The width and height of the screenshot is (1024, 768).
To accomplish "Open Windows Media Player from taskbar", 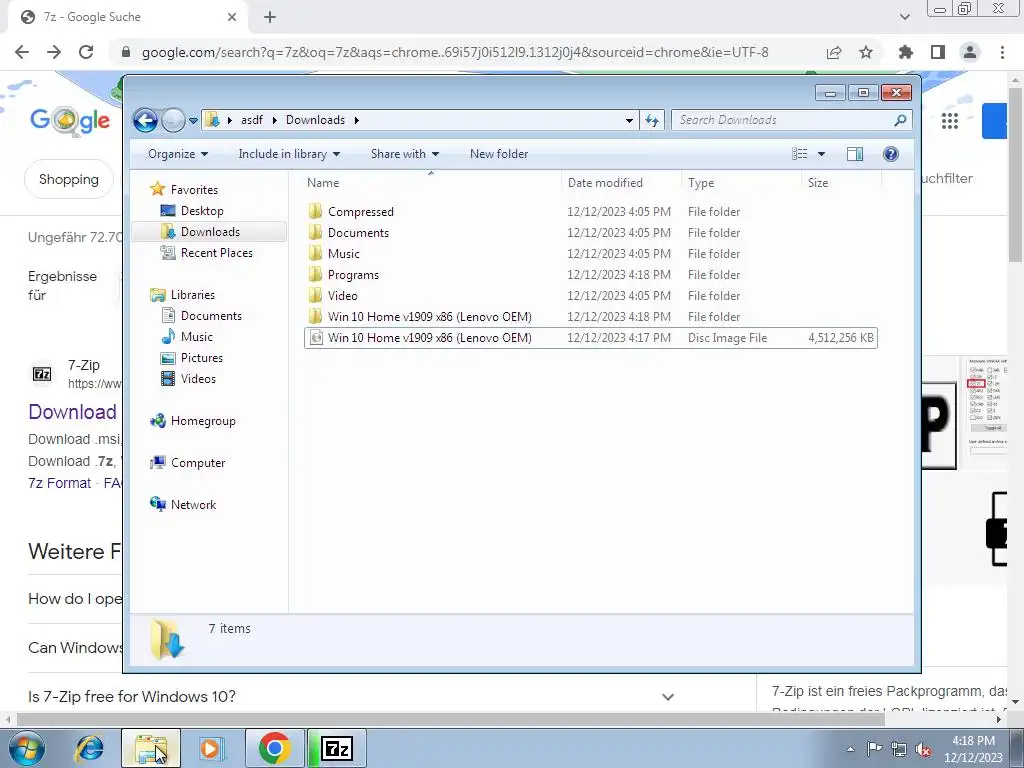I will (x=211, y=748).
